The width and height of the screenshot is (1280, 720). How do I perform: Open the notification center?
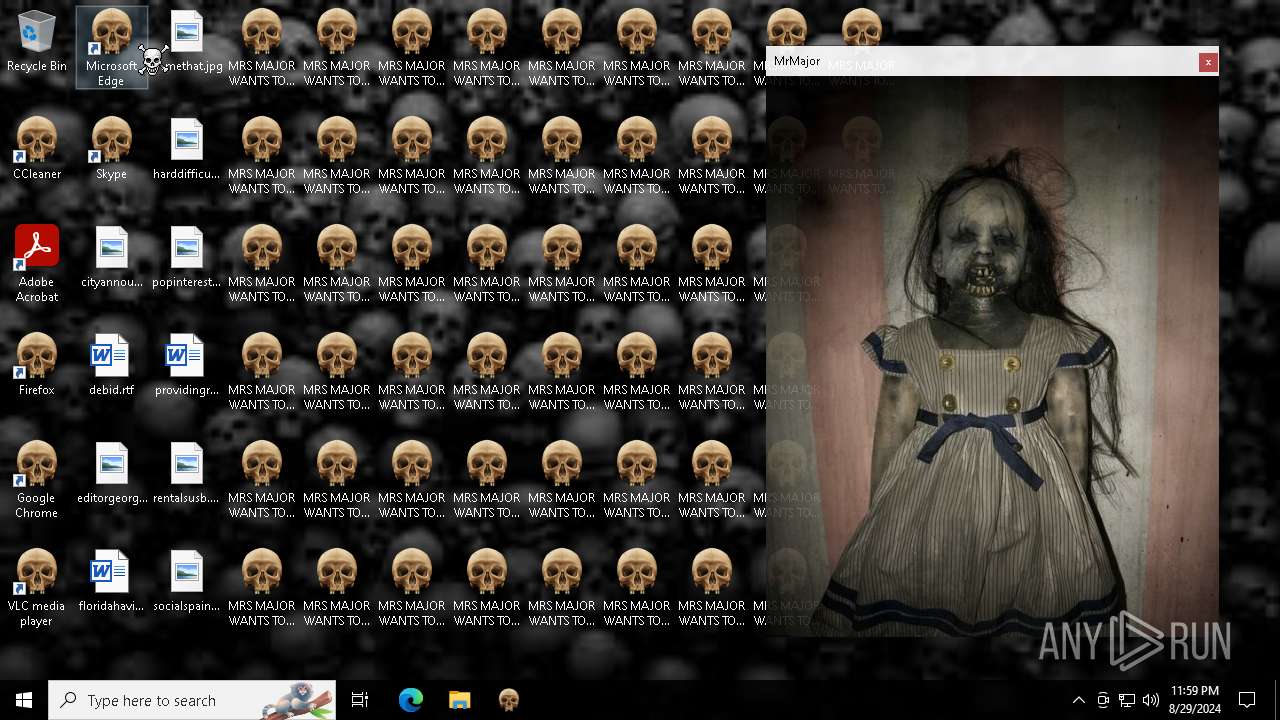click(1247, 700)
